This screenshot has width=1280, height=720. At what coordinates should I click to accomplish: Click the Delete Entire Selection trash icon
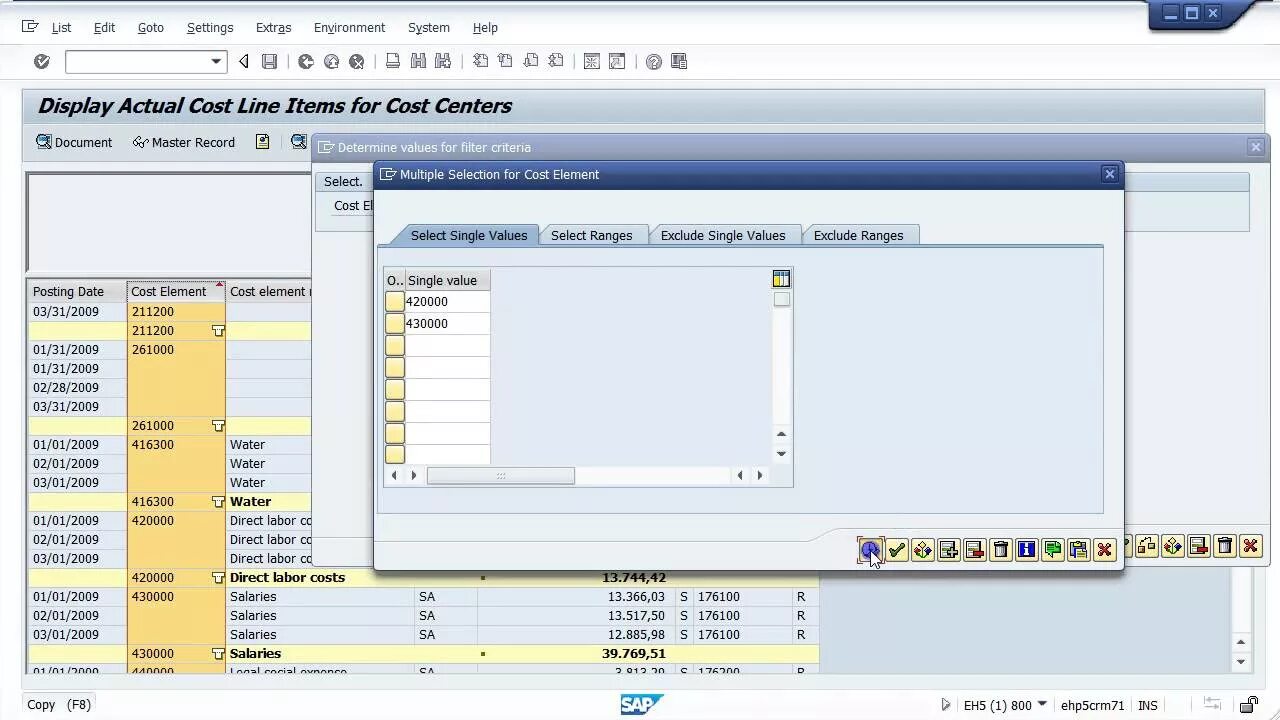(x=1000, y=549)
